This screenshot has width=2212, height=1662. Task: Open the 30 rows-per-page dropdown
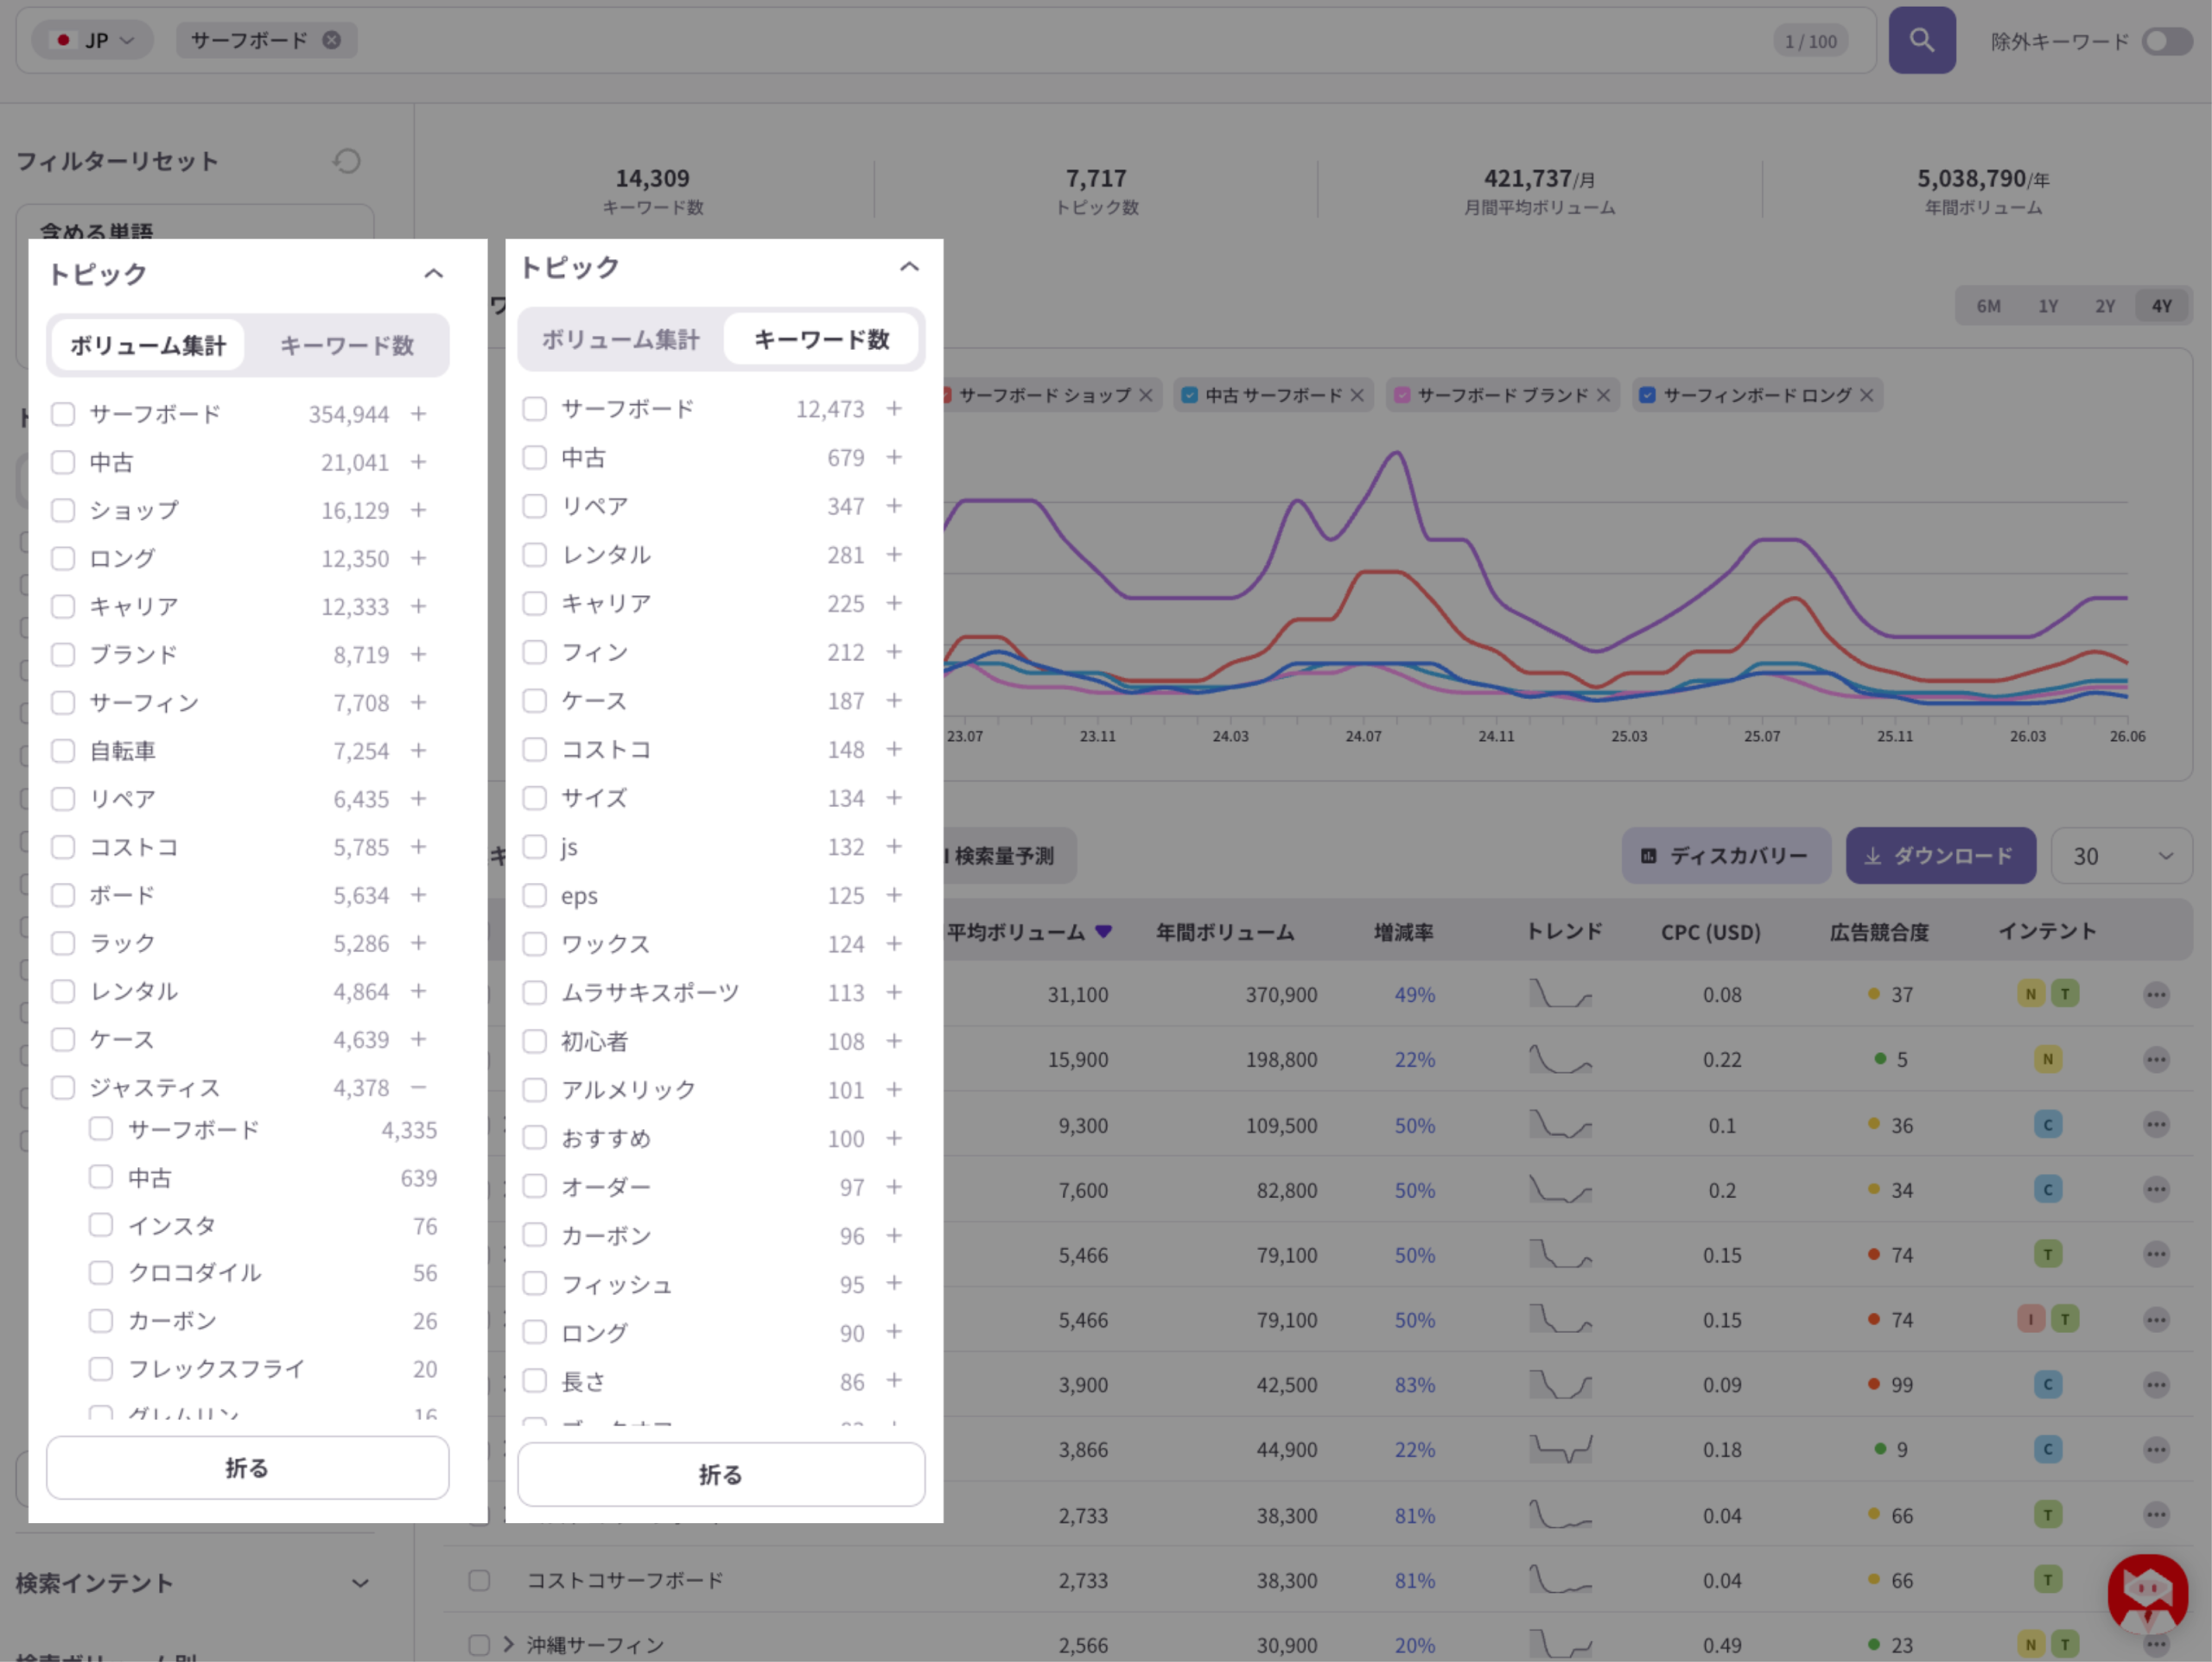[x=2121, y=856]
